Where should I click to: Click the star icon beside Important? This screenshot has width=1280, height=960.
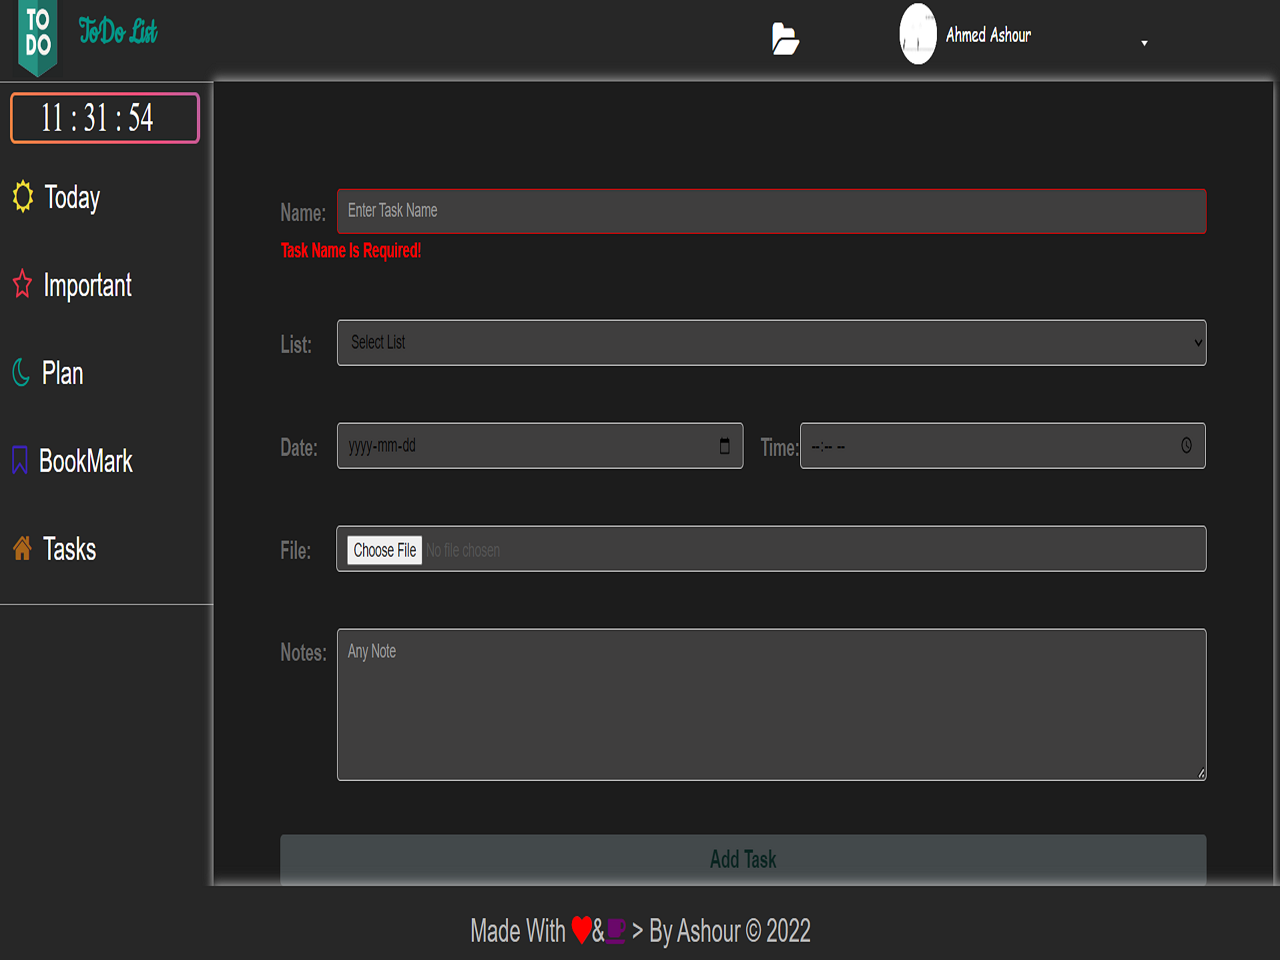(x=22, y=284)
